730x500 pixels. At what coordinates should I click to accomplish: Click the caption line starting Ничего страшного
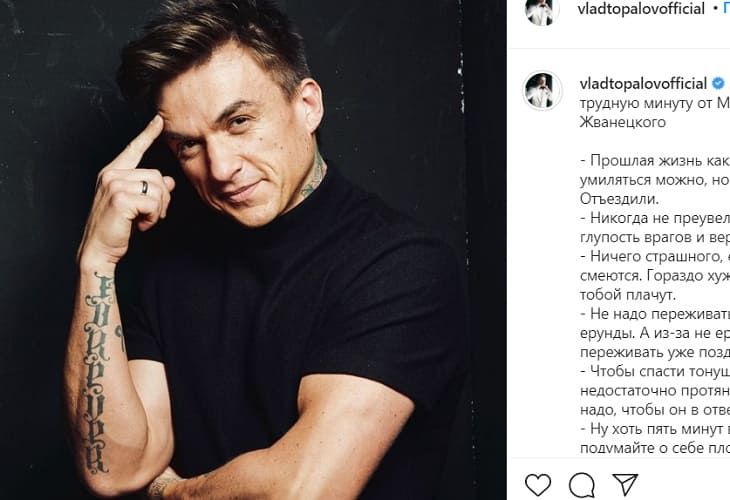click(x=655, y=256)
